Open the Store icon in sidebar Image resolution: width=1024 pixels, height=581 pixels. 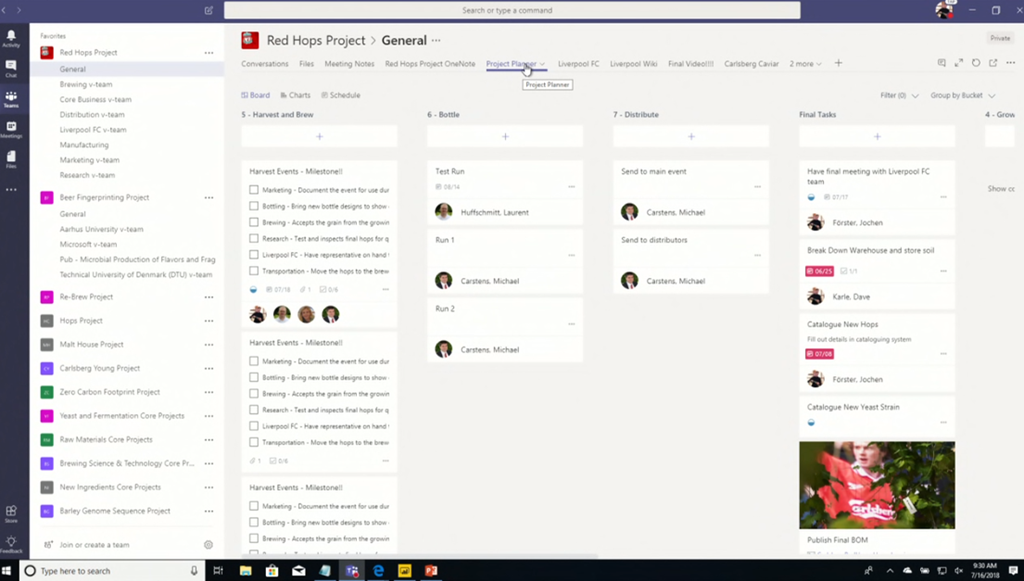coord(11,513)
